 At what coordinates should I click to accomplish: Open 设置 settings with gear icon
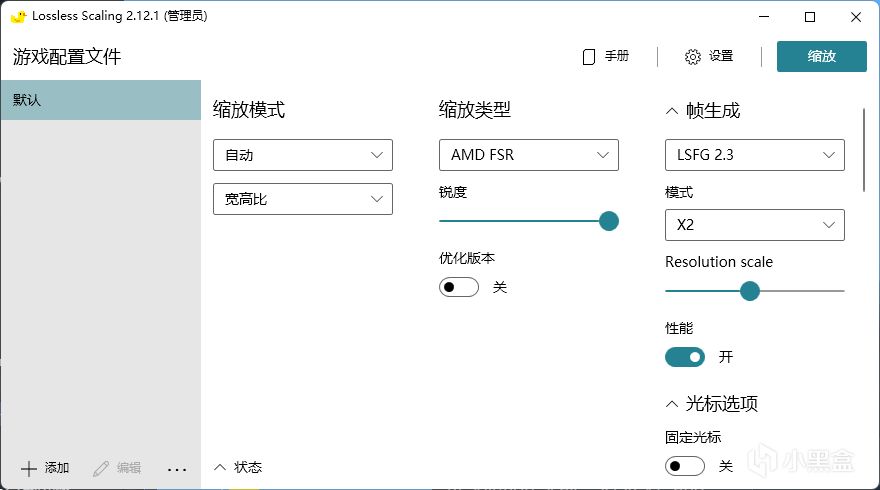pos(709,56)
